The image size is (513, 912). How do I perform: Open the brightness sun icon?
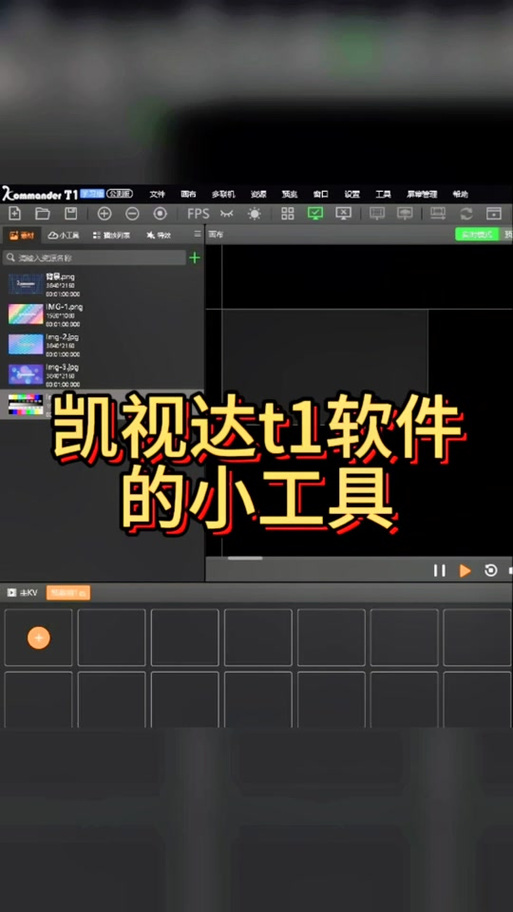coord(254,213)
